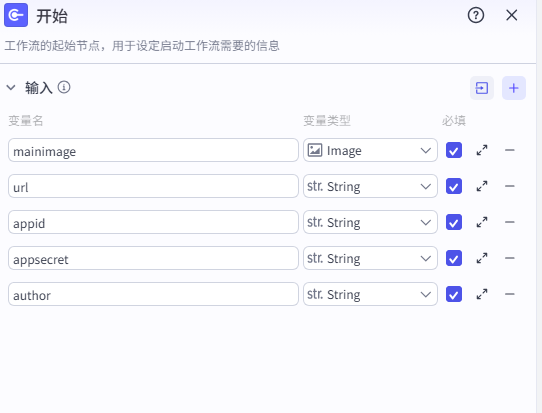Expand the appsecret variable row details
The image size is (542, 413).
click(482, 258)
